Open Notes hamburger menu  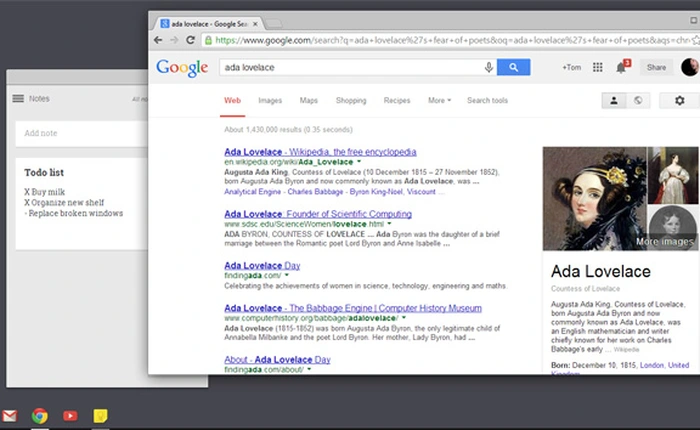coord(18,98)
